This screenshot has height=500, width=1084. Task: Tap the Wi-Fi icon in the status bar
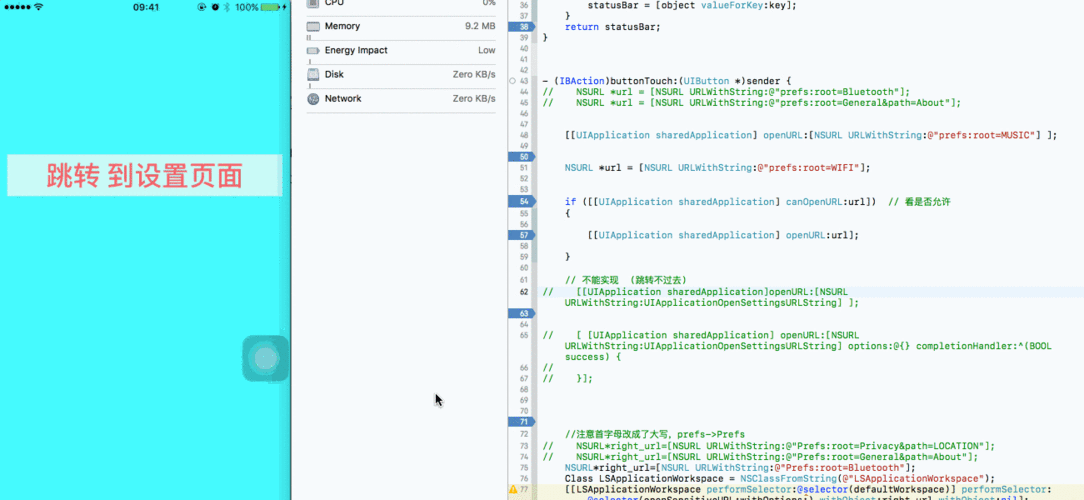[39, 7]
